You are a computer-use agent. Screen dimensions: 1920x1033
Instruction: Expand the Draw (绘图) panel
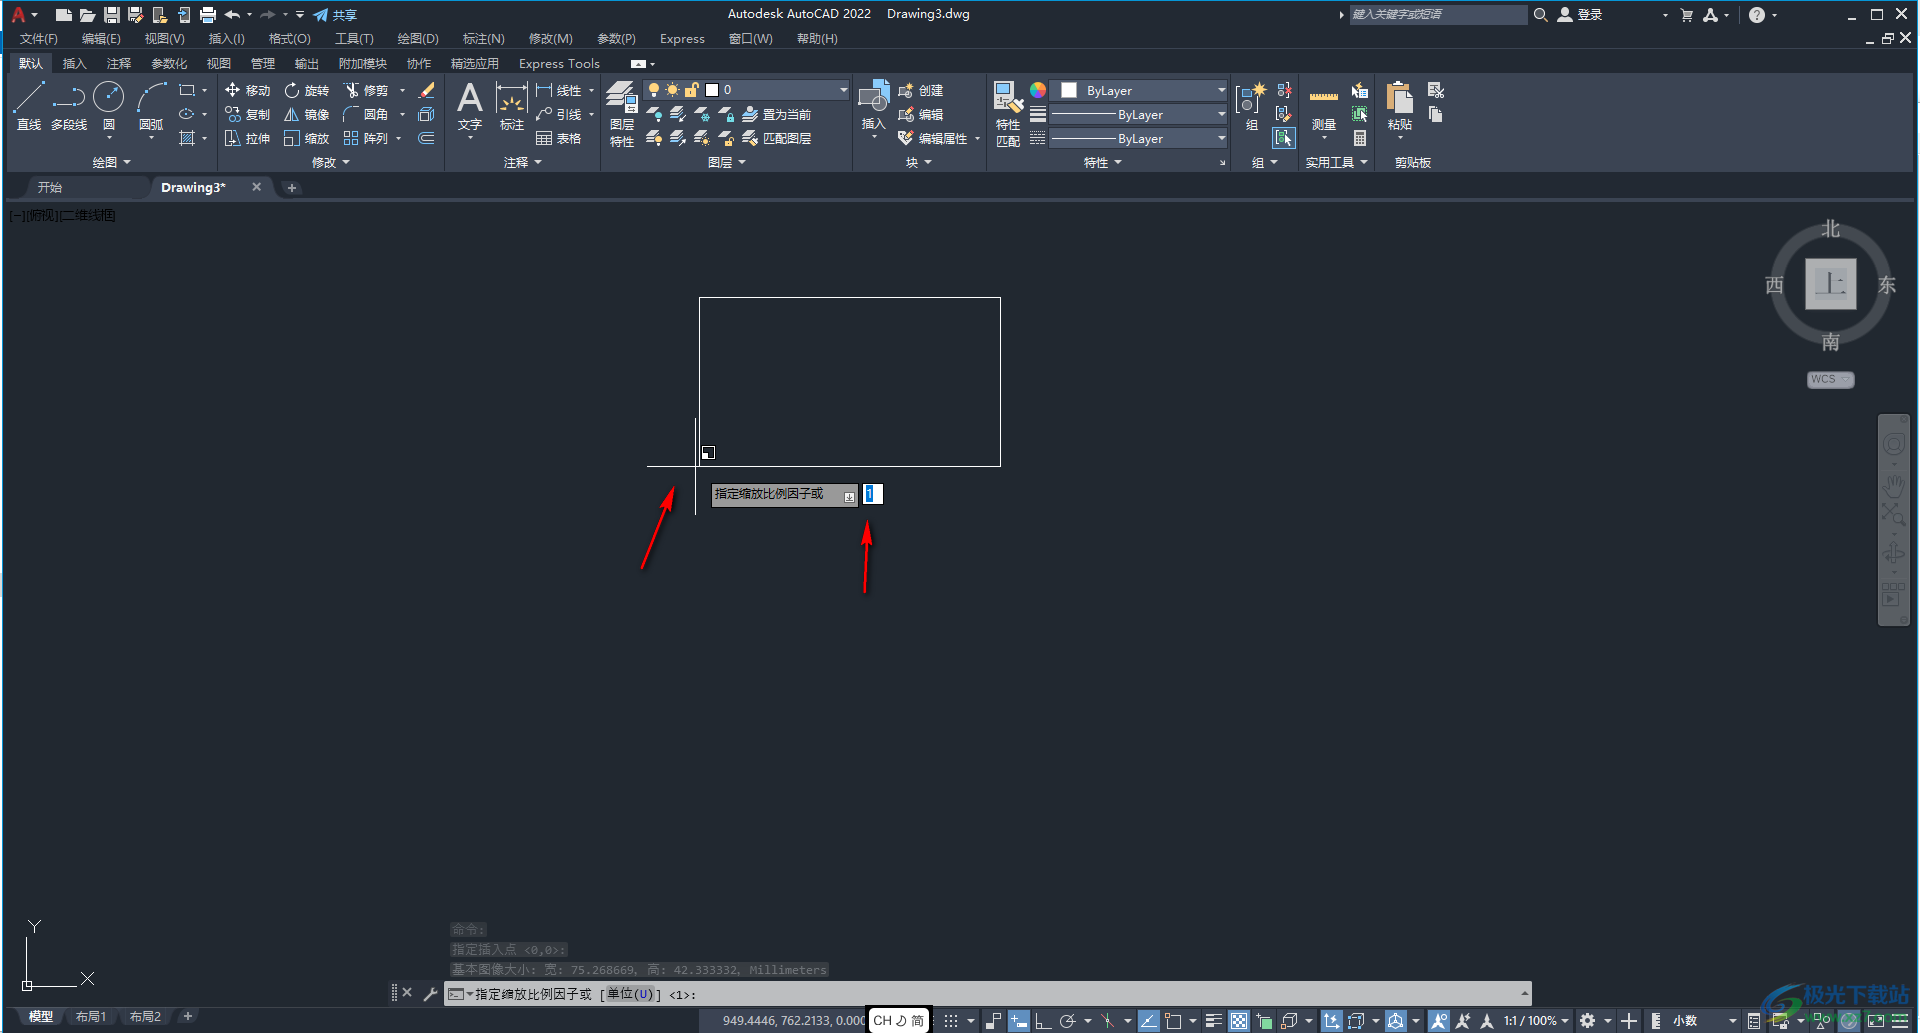(x=111, y=162)
